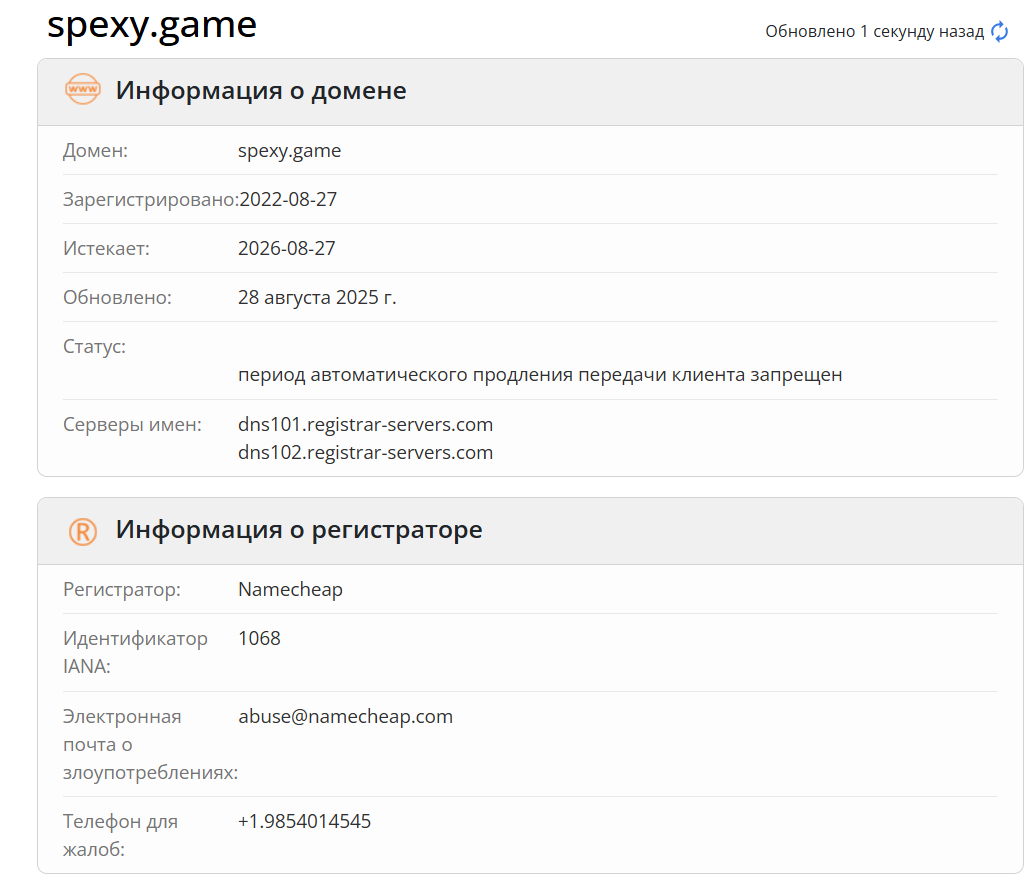The image size is (1032, 891).
Task: Select the 'Информация о домене' section header
Action: (261, 90)
